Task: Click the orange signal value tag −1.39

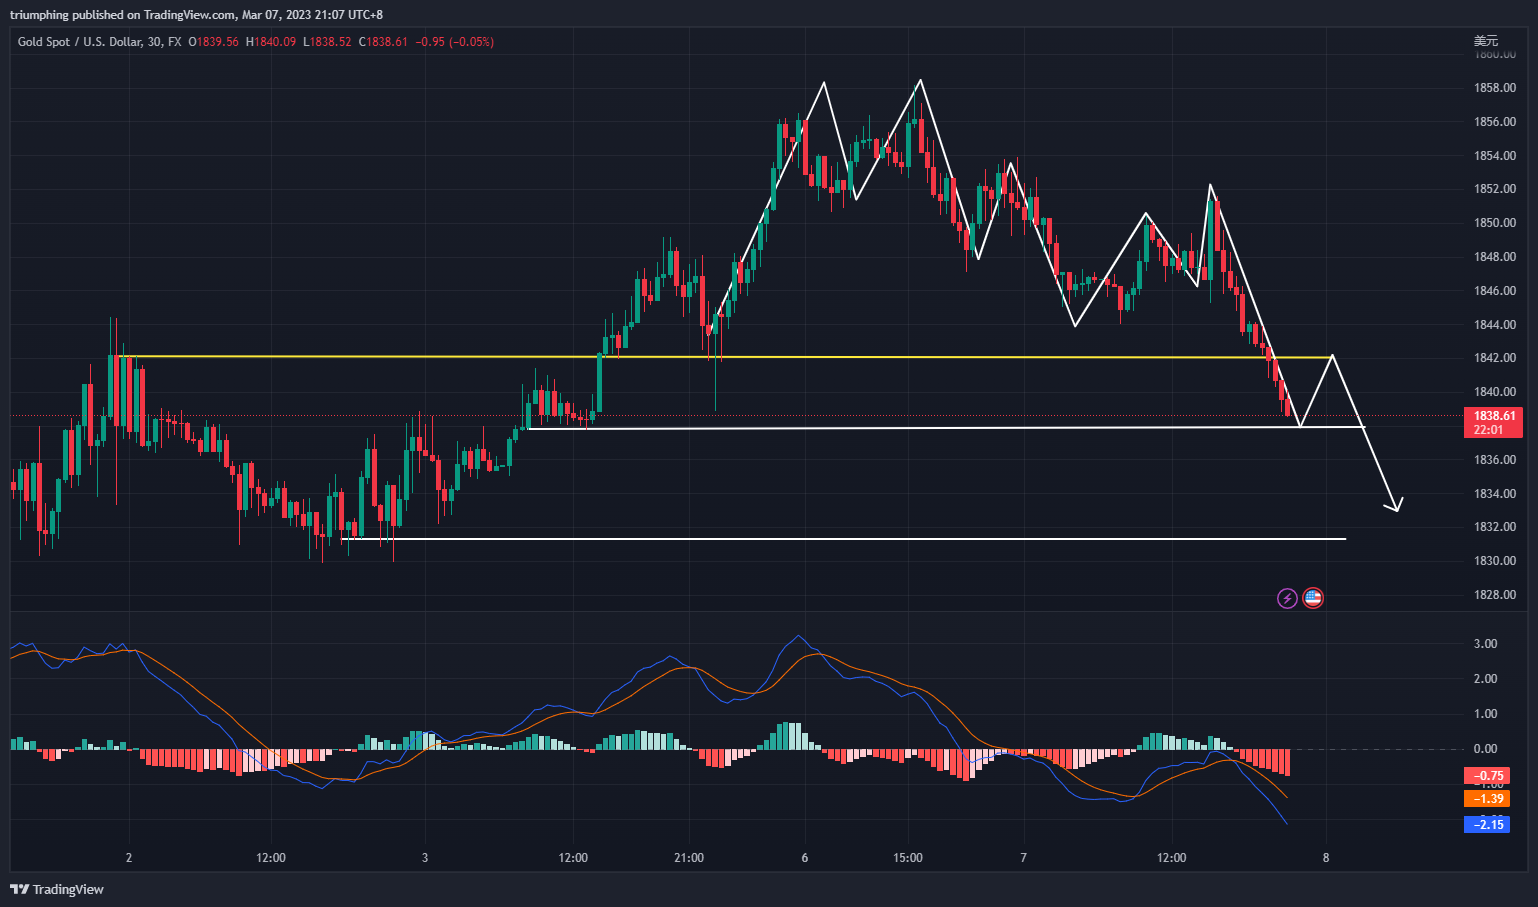Action: pos(1487,799)
